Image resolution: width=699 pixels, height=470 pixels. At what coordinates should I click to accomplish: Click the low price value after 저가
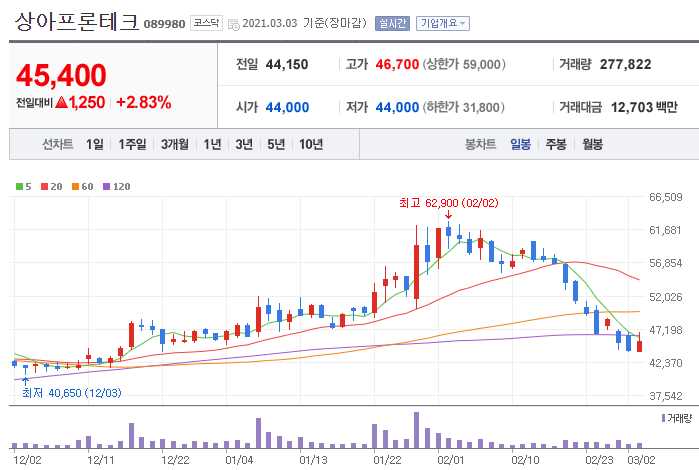click(397, 107)
